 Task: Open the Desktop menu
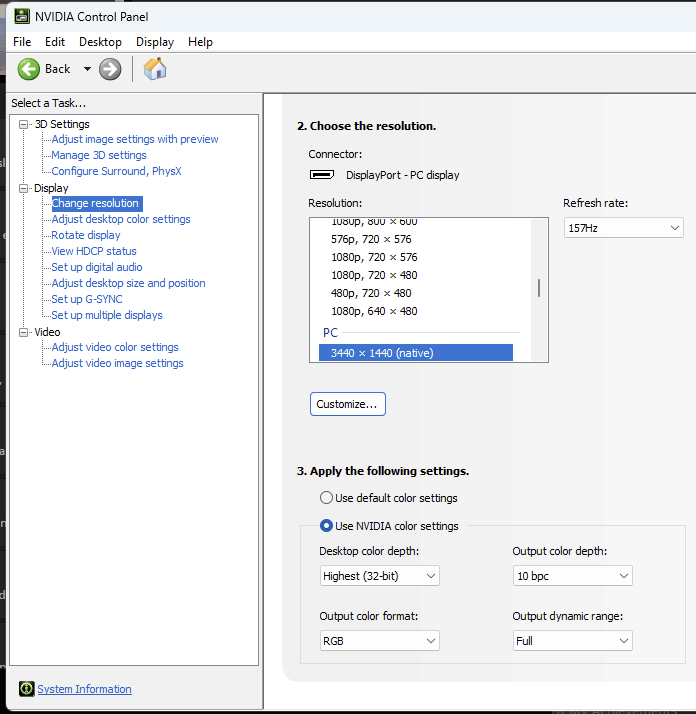pos(100,42)
